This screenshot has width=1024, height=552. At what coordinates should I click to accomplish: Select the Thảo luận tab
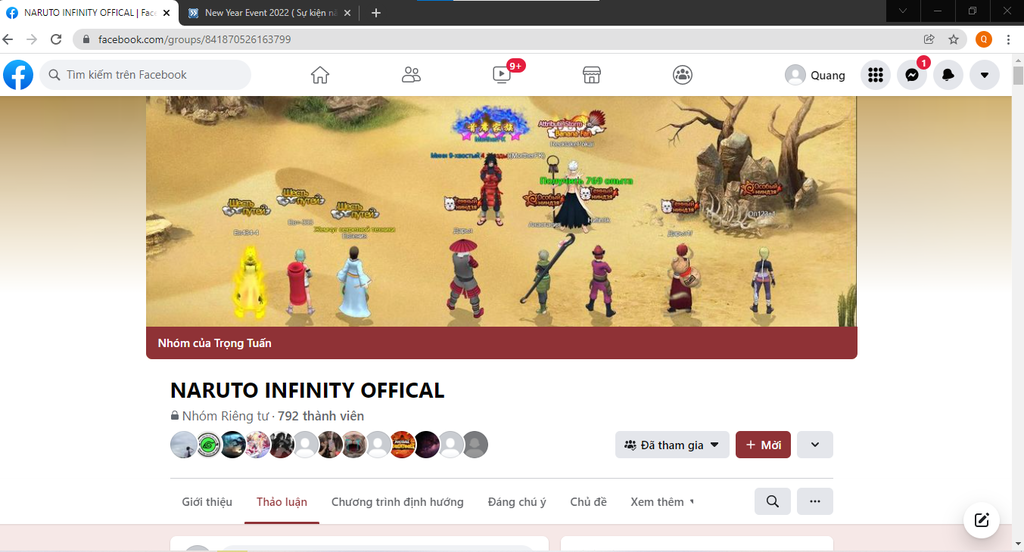[281, 502]
